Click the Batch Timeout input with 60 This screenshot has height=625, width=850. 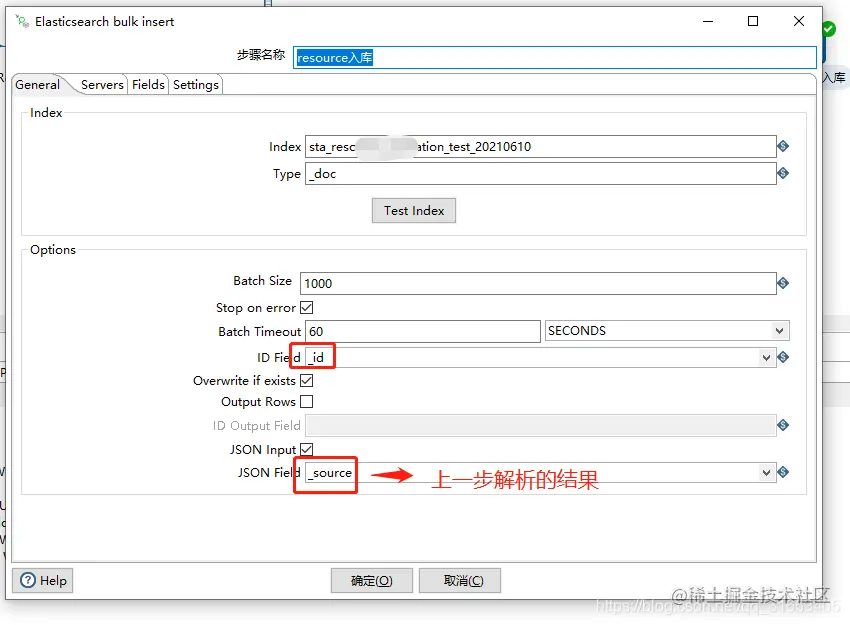click(x=423, y=331)
